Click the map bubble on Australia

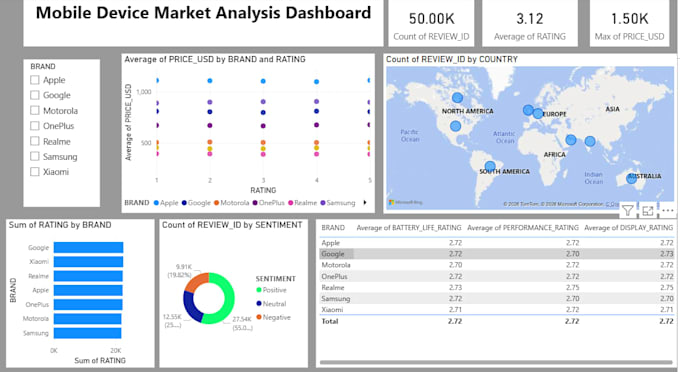click(631, 178)
